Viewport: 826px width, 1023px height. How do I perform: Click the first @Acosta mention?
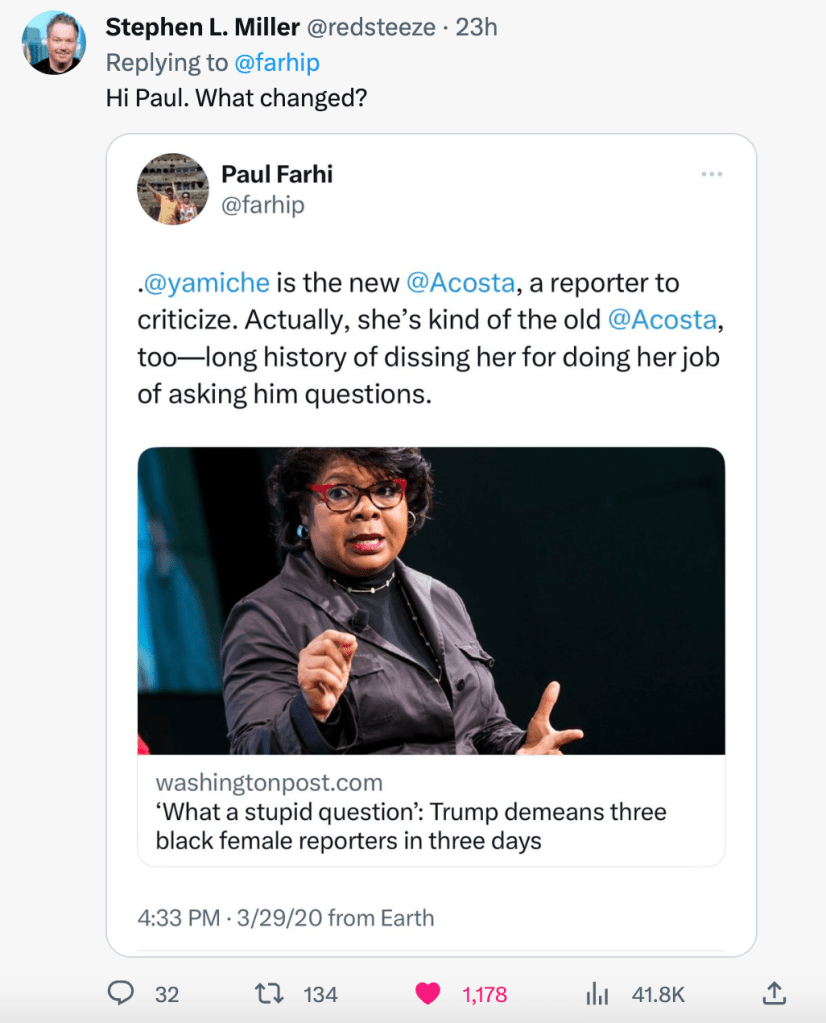(460, 282)
